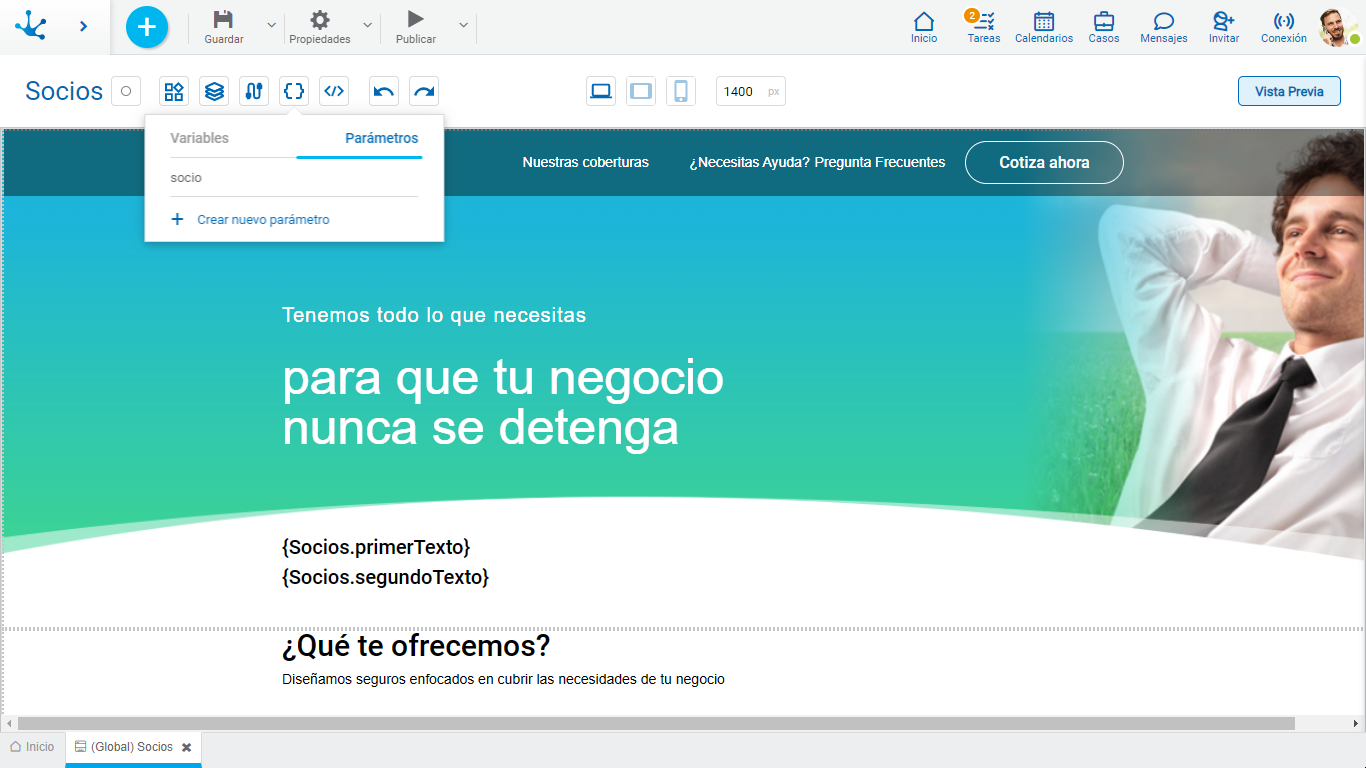Click the status circle next to Socios

click(126, 91)
